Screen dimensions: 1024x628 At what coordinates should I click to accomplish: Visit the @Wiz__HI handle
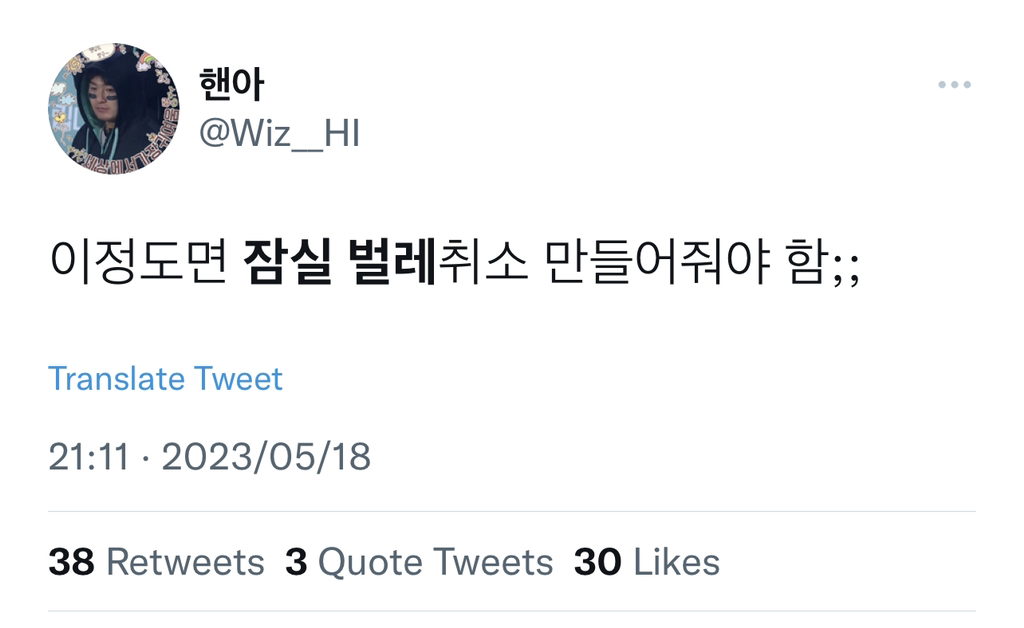pos(280,133)
